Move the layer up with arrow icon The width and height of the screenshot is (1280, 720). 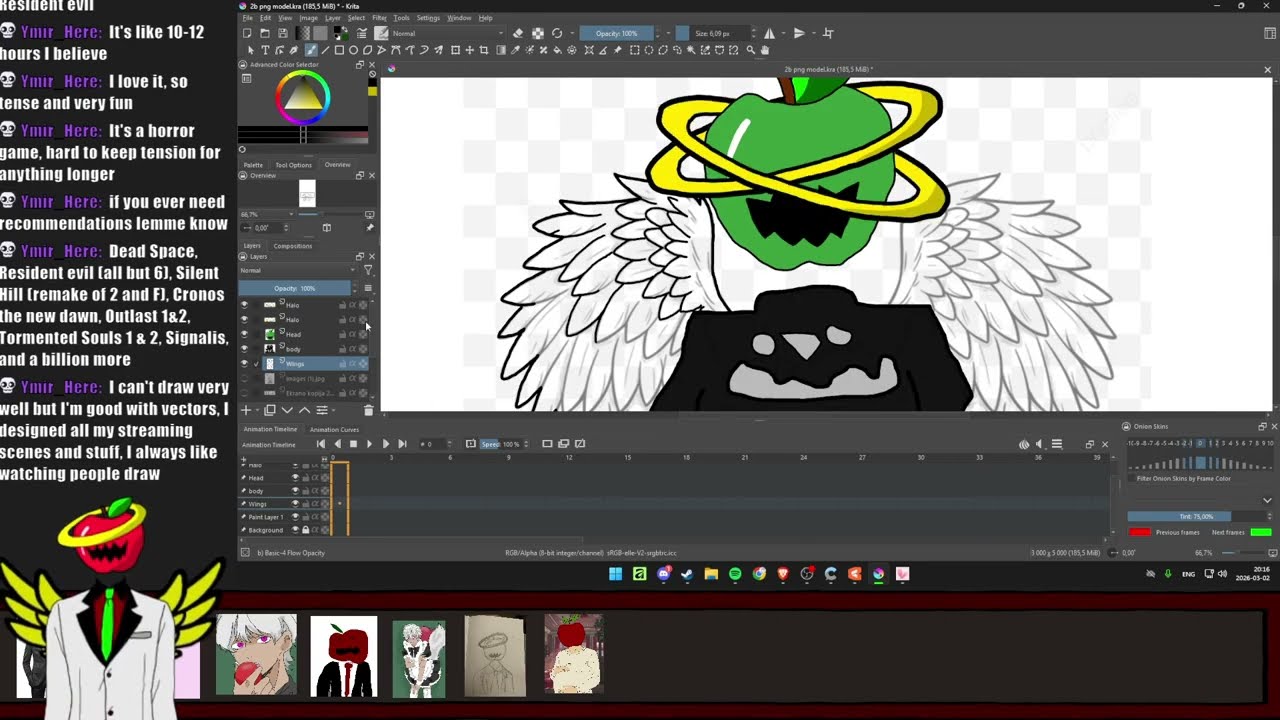pyautogui.click(x=304, y=410)
